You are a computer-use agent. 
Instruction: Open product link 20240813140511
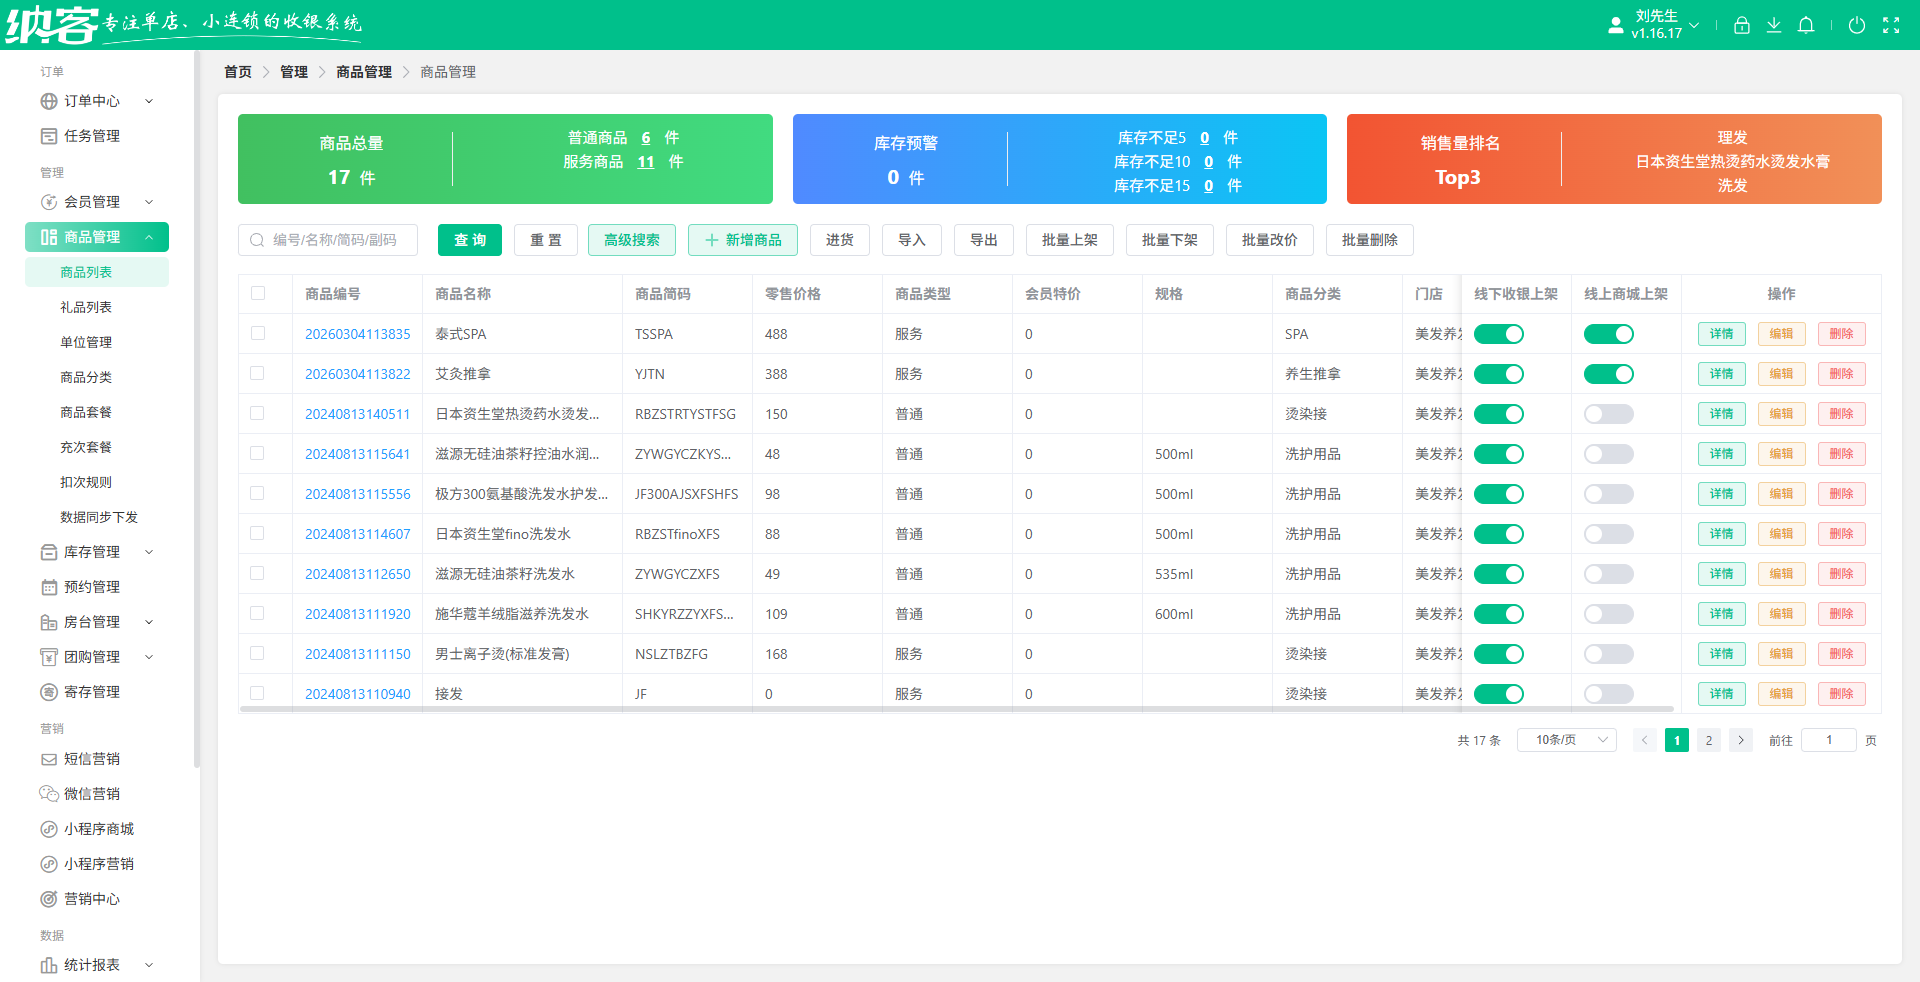(357, 413)
